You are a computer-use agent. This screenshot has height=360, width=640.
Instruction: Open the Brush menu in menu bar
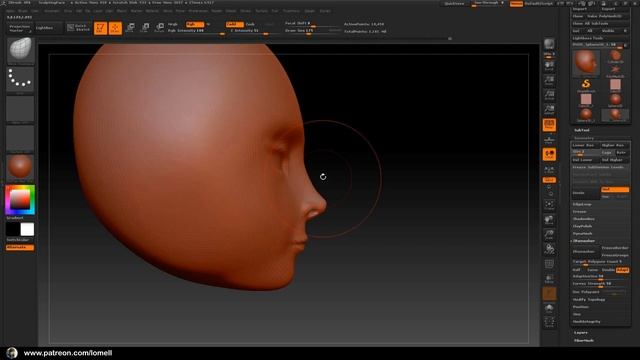click(x=22, y=11)
